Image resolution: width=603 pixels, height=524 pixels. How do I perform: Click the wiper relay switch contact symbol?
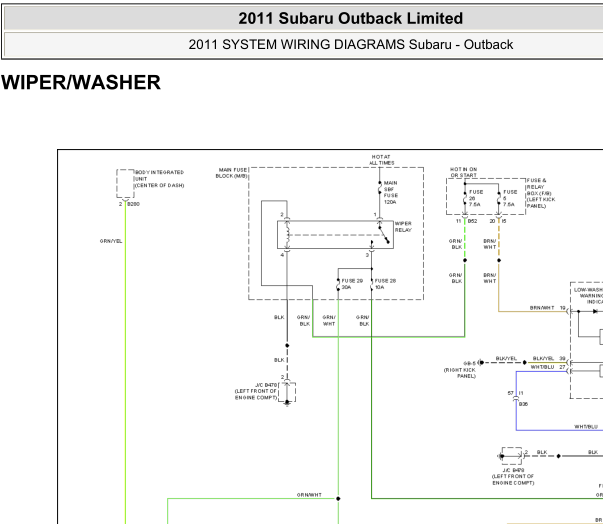click(384, 235)
